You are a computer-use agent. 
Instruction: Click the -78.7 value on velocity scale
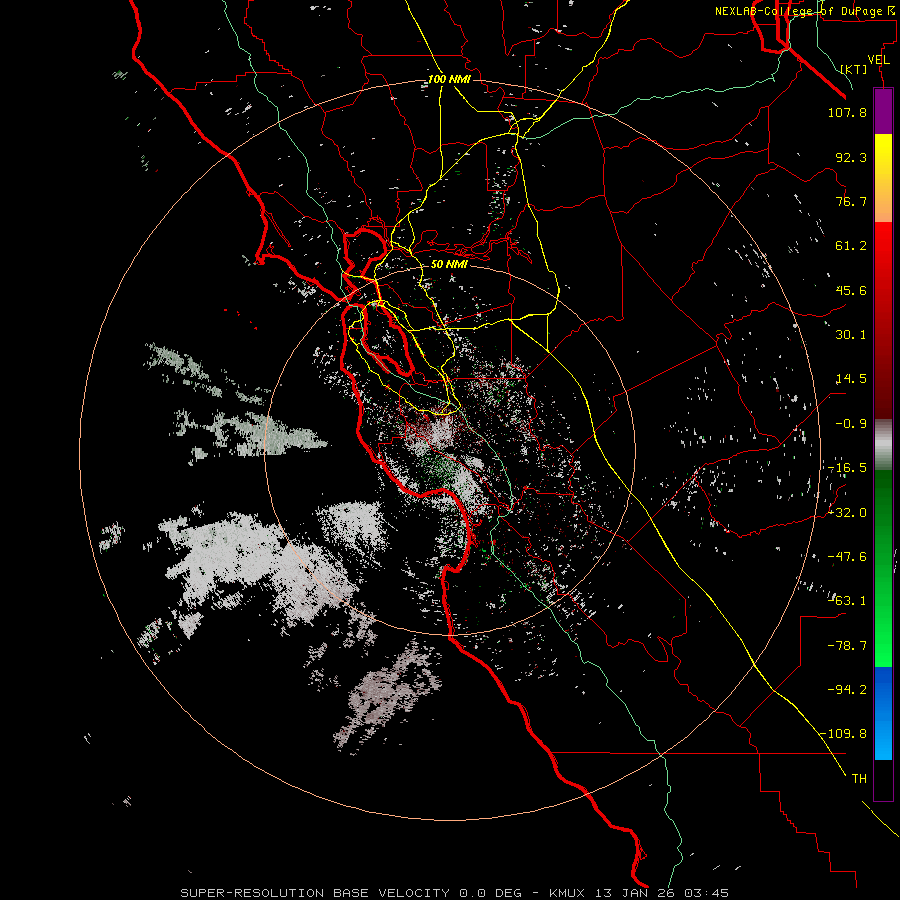tap(848, 646)
